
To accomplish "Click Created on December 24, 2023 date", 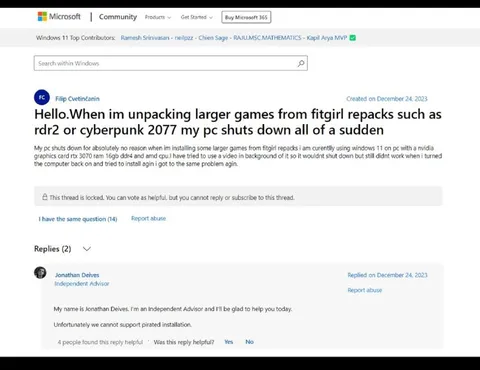I will pyautogui.click(x=387, y=99).
